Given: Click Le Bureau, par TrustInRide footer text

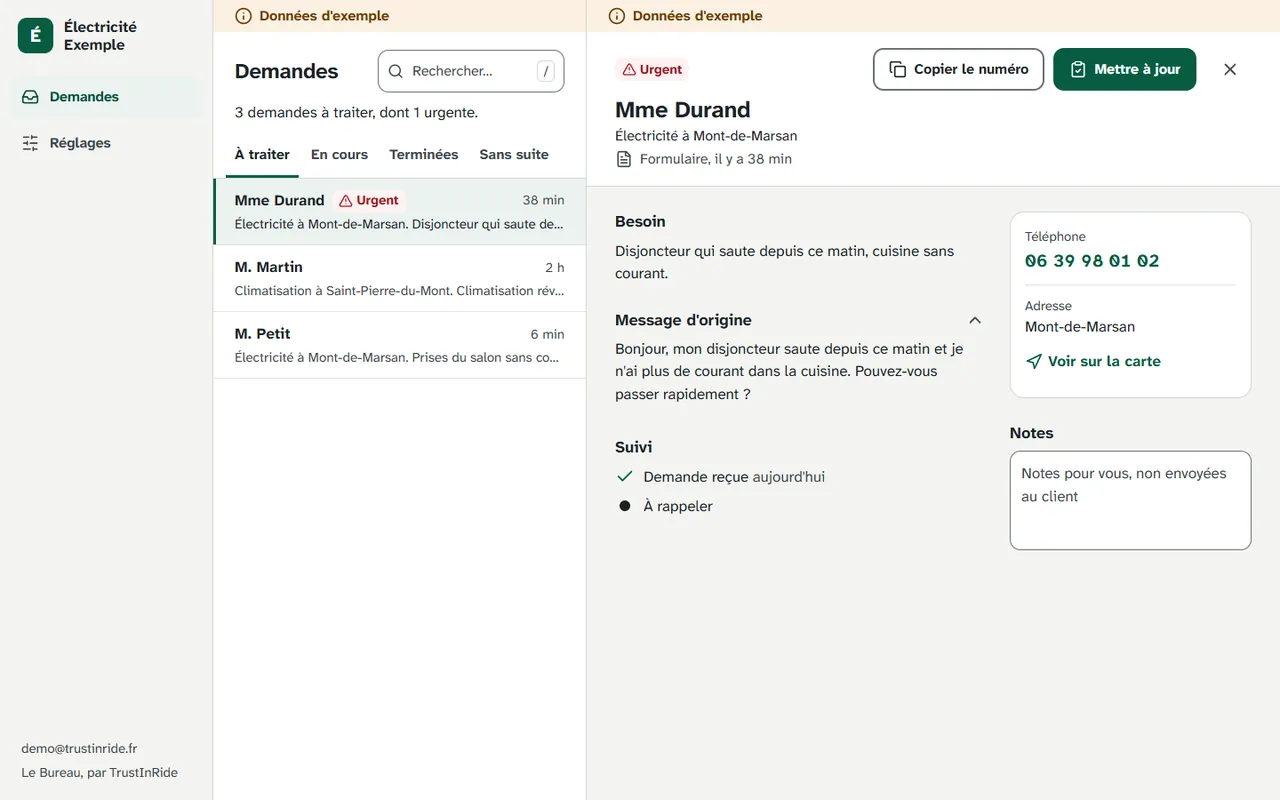Looking at the screenshot, I should tap(100, 772).
